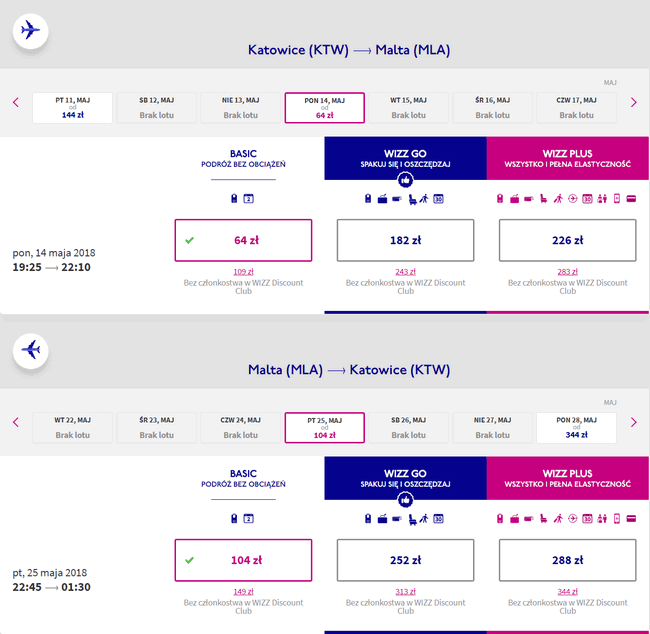Image resolution: width=650 pixels, height=634 pixels.
Task: Choose PT 11, MAJ outbound date 144 zł
Action: (73, 108)
